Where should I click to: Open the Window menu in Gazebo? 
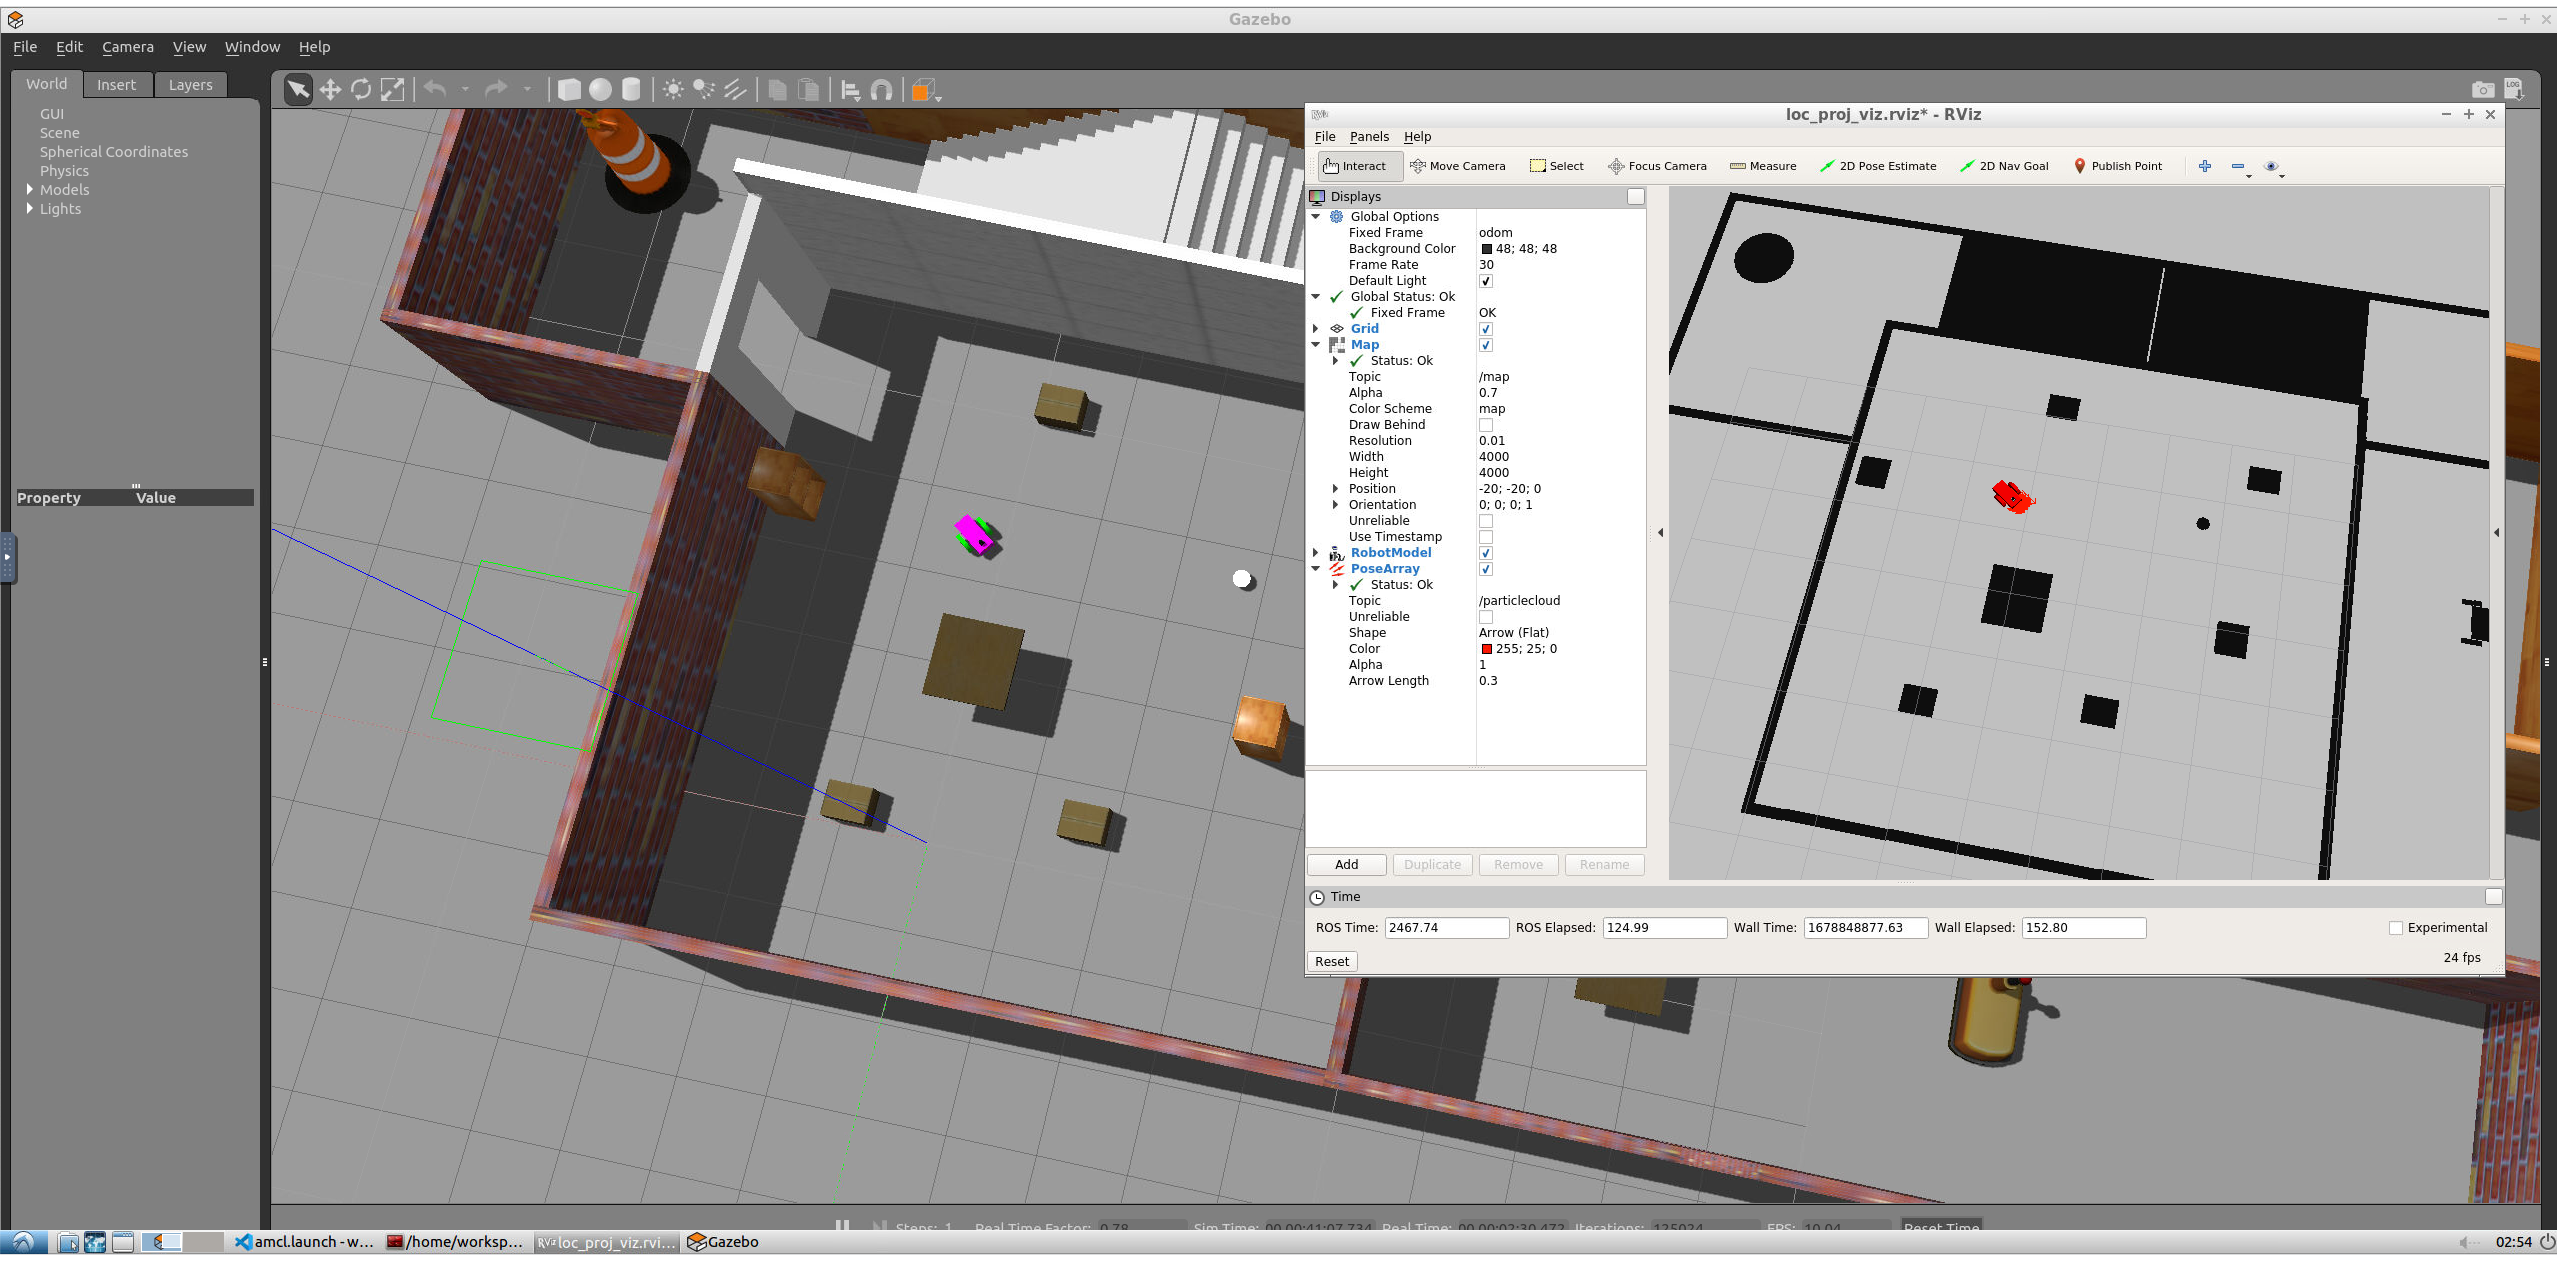click(x=252, y=47)
